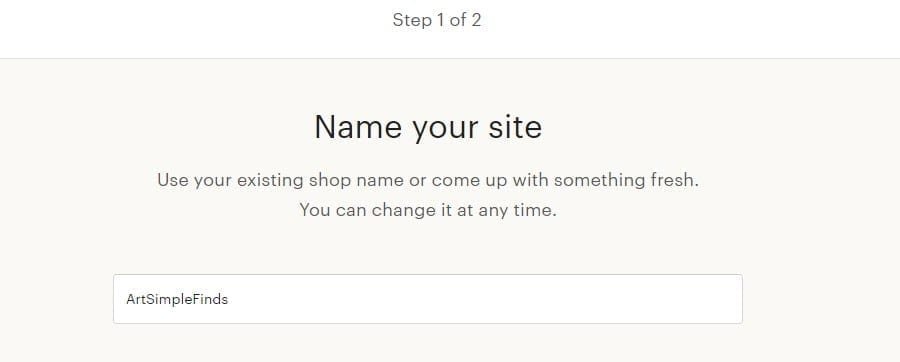Viewport: 900px width, 362px height.
Task: Click the words 'come up with' in the description
Action: pyautogui.click(x=482, y=180)
